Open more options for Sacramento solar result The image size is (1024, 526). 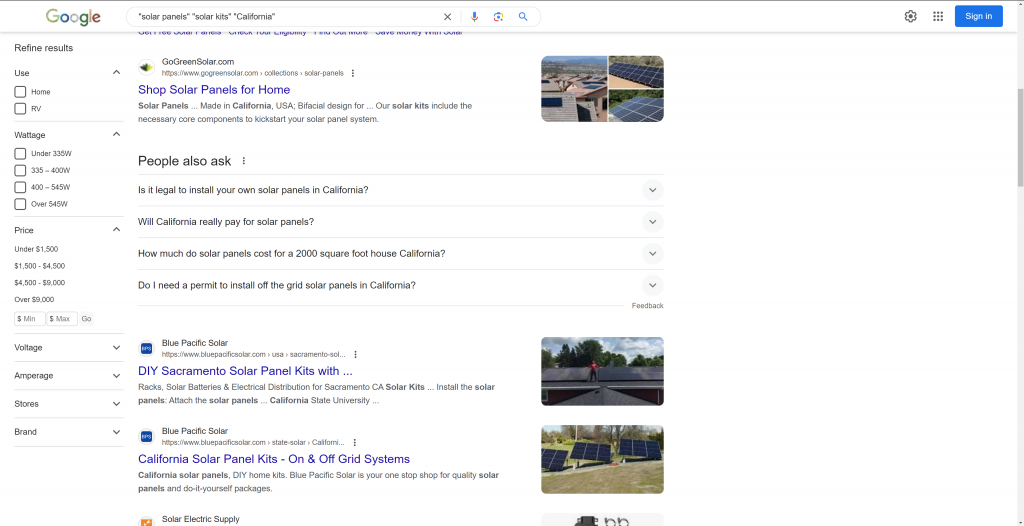(355, 355)
